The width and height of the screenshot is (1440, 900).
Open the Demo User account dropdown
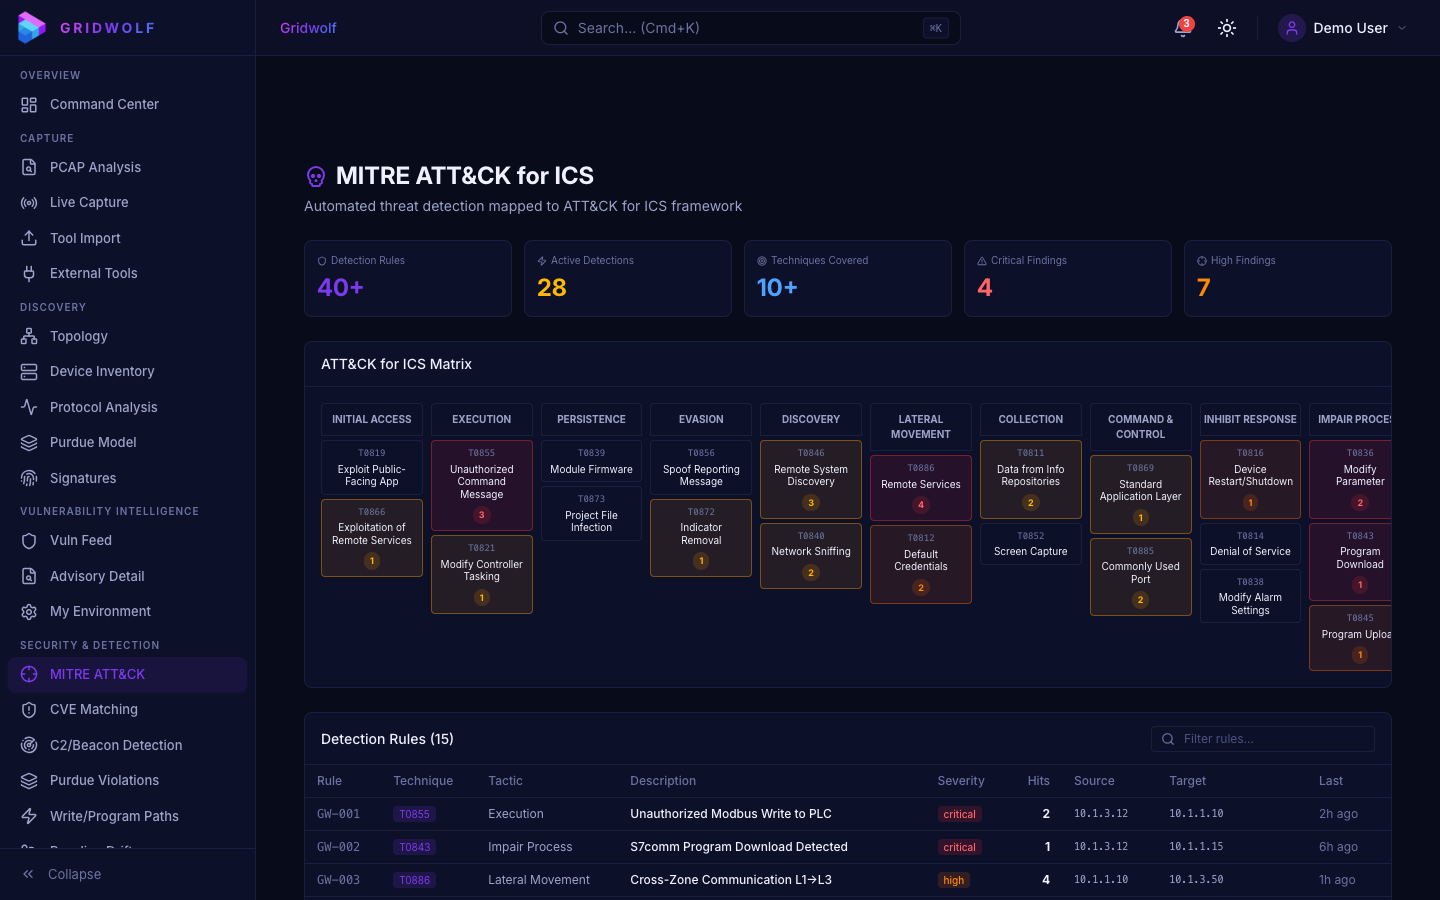(x=1344, y=28)
